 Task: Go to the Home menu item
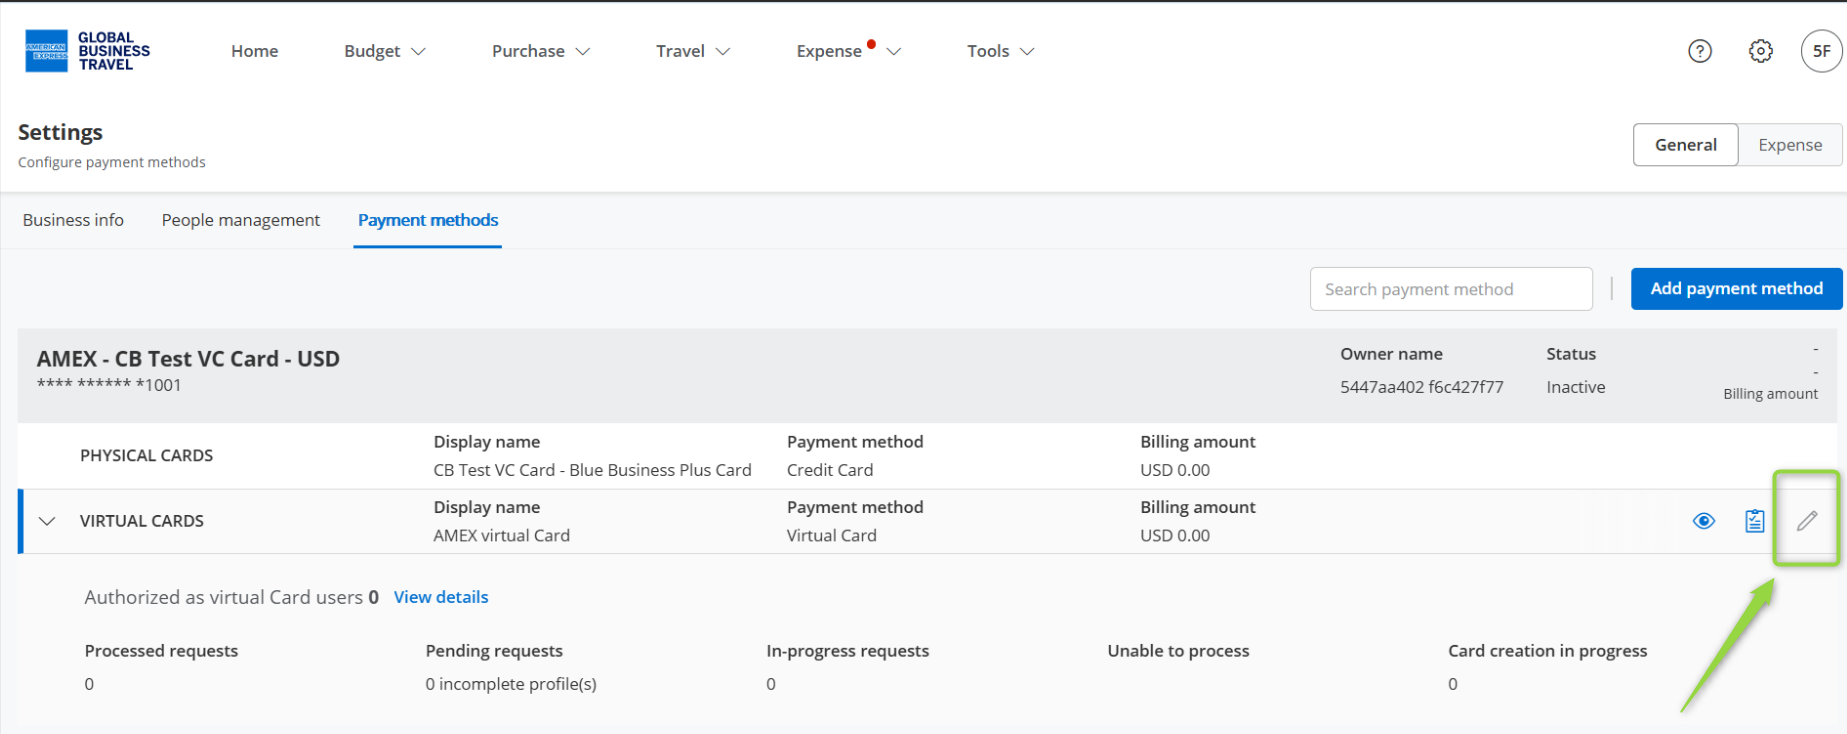pyautogui.click(x=255, y=51)
